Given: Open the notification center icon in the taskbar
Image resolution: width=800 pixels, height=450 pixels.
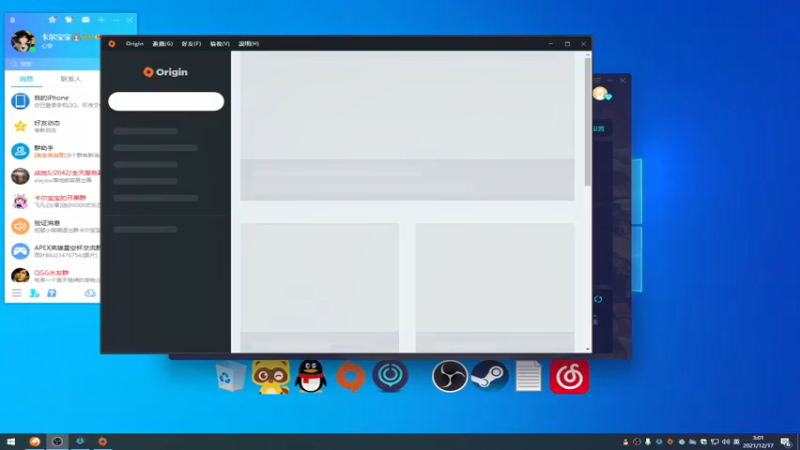Looking at the screenshot, I should pyautogui.click(x=786, y=442).
